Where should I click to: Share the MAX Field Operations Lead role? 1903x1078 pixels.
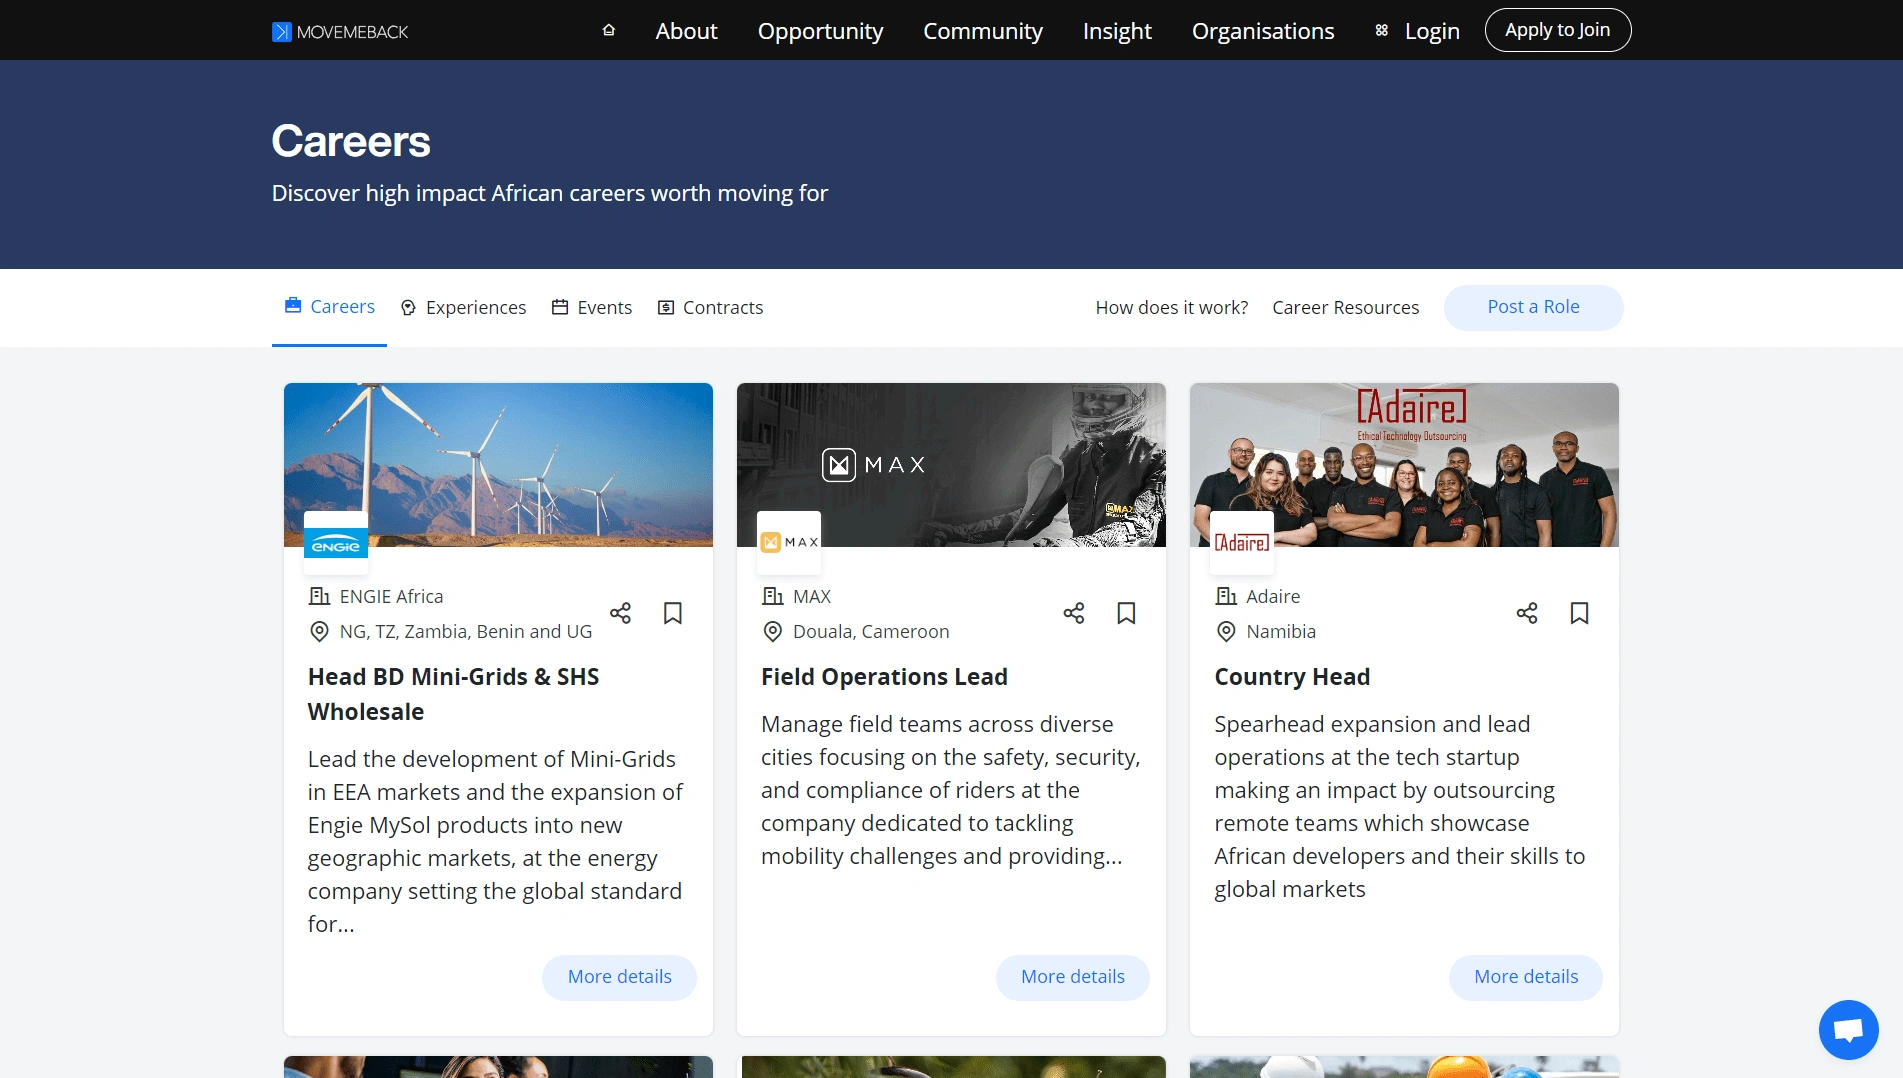coord(1074,613)
